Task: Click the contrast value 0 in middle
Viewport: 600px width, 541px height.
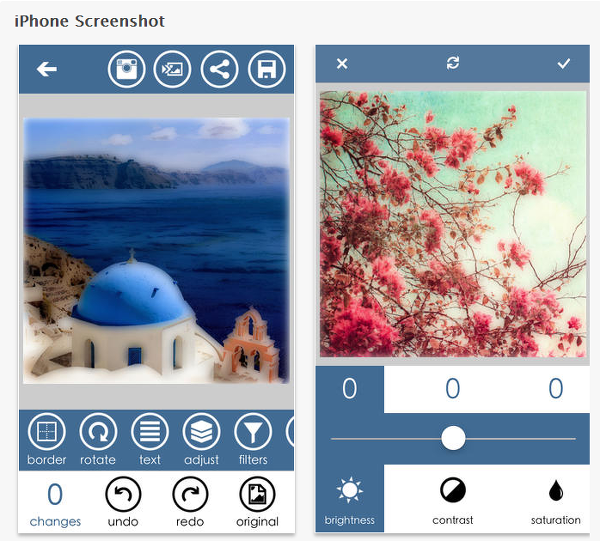Action: pyautogui.click(x=453, y=389)
